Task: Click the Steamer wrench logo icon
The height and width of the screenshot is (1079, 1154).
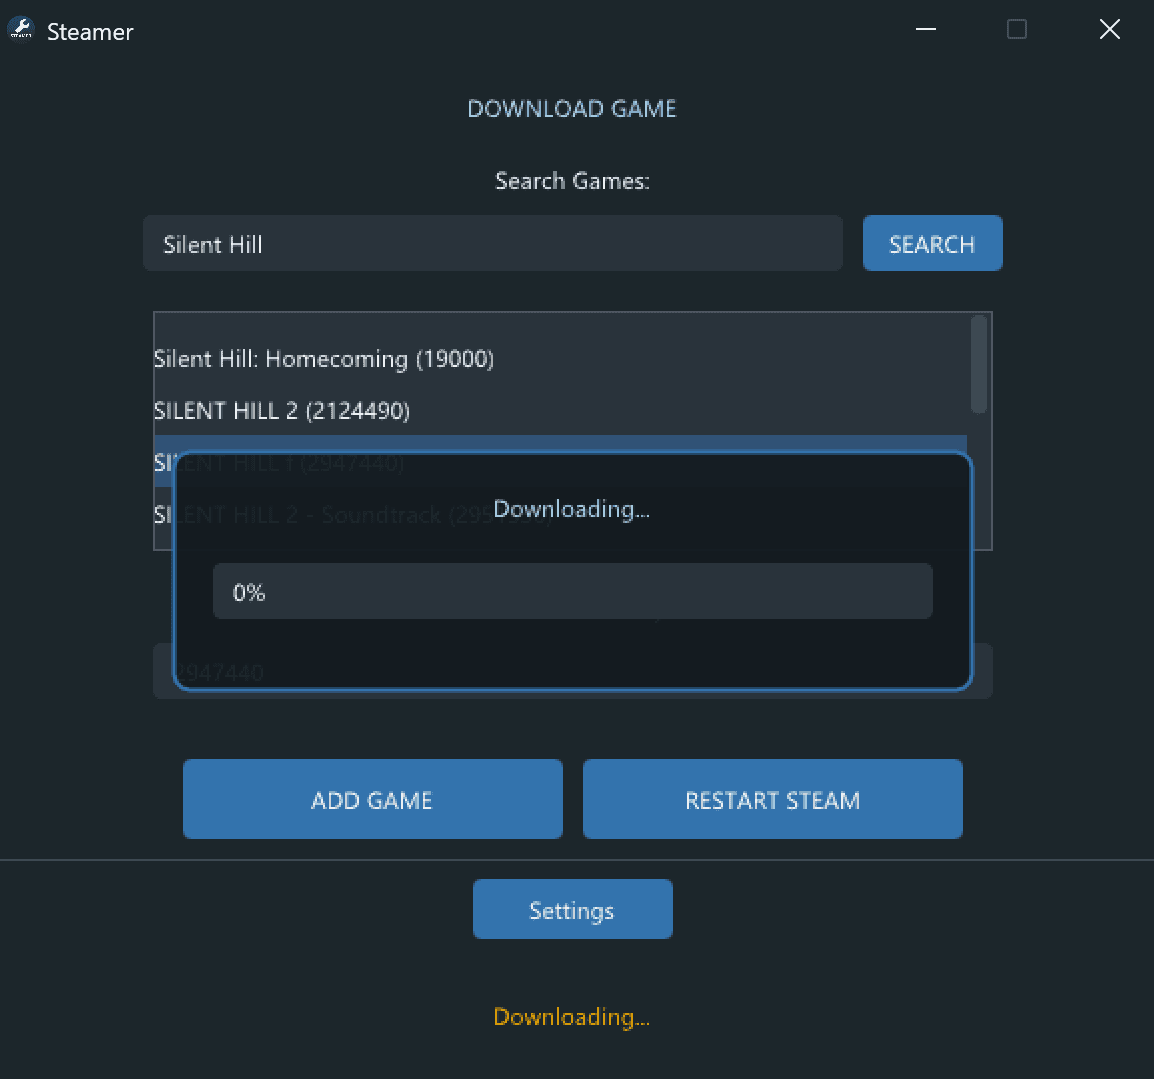Action: 21,30
